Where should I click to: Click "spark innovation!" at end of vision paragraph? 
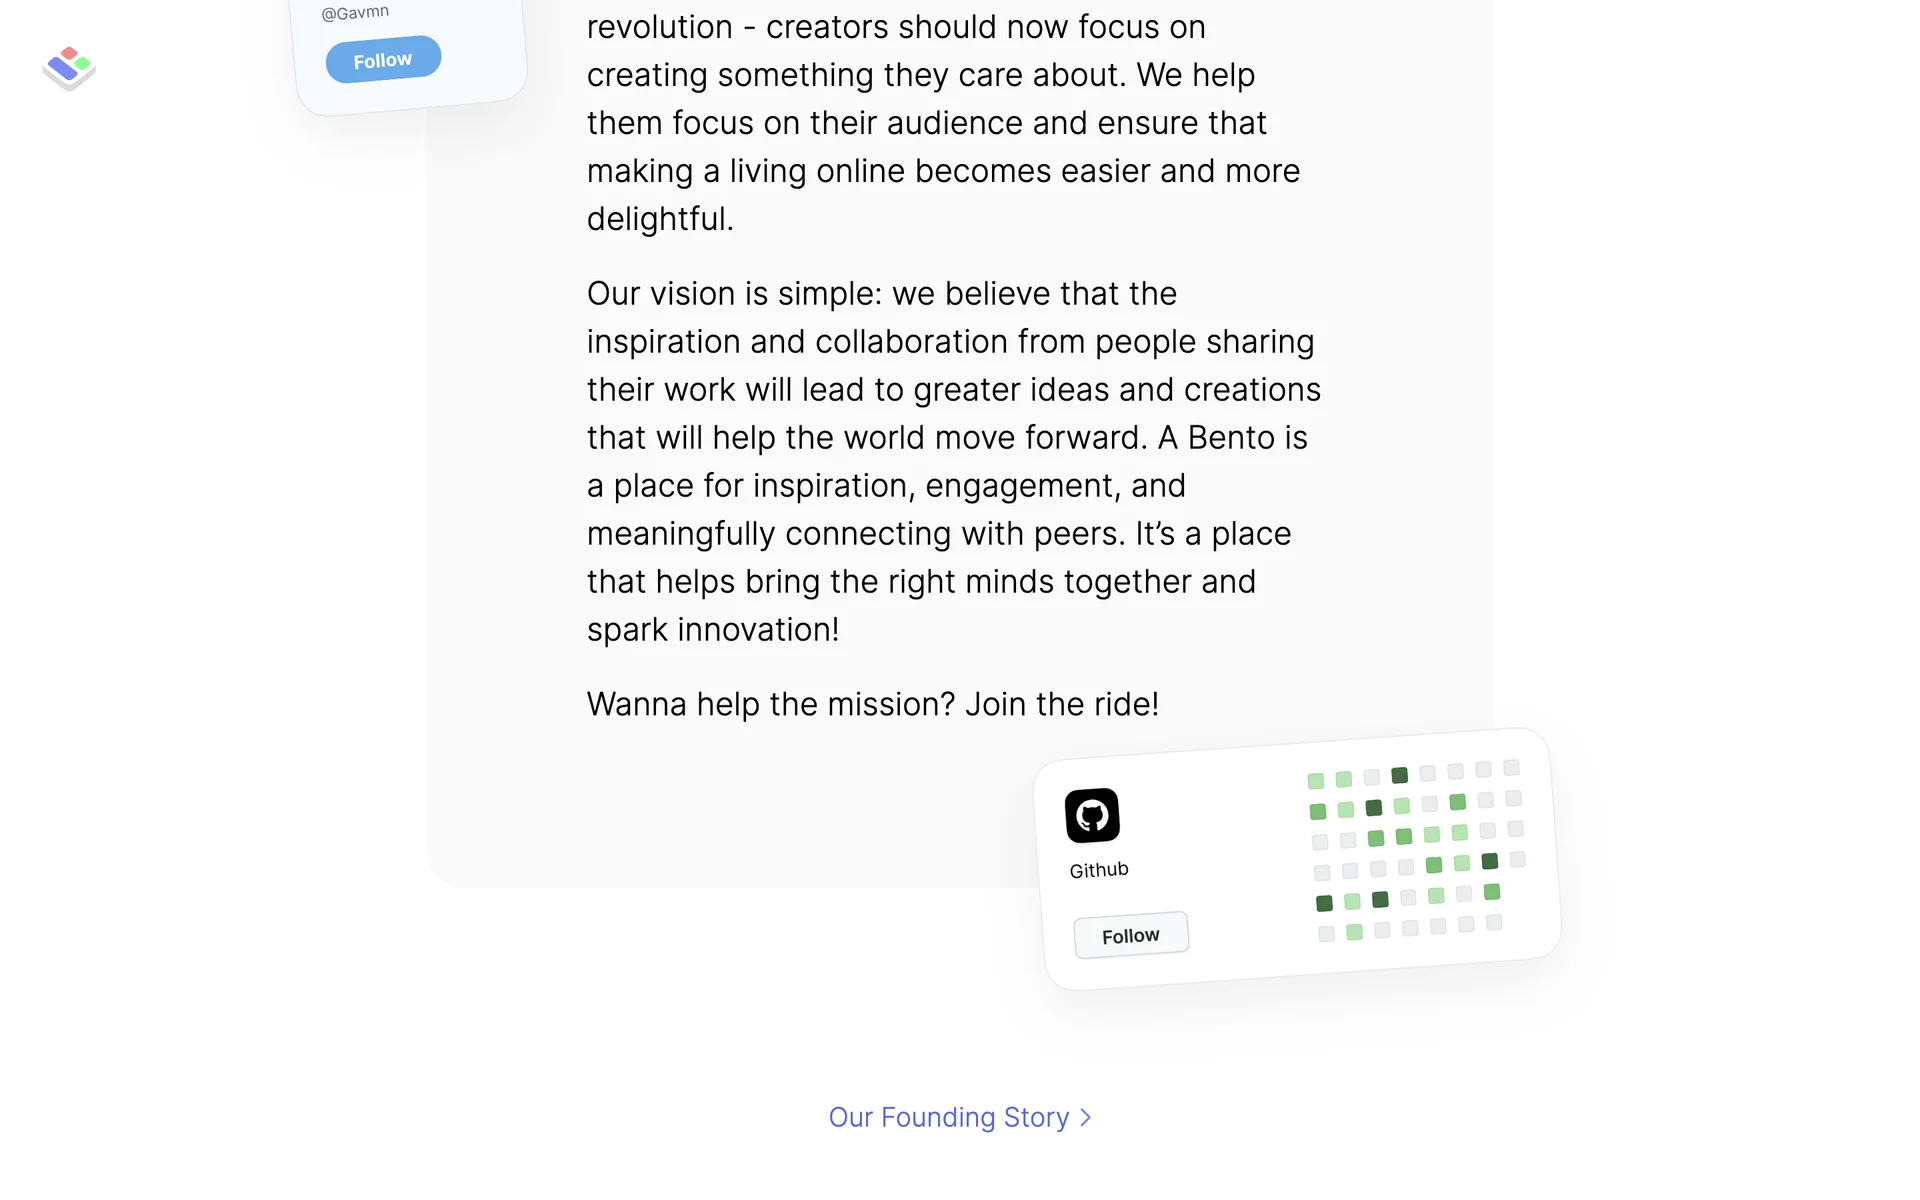tap(712, 630)
